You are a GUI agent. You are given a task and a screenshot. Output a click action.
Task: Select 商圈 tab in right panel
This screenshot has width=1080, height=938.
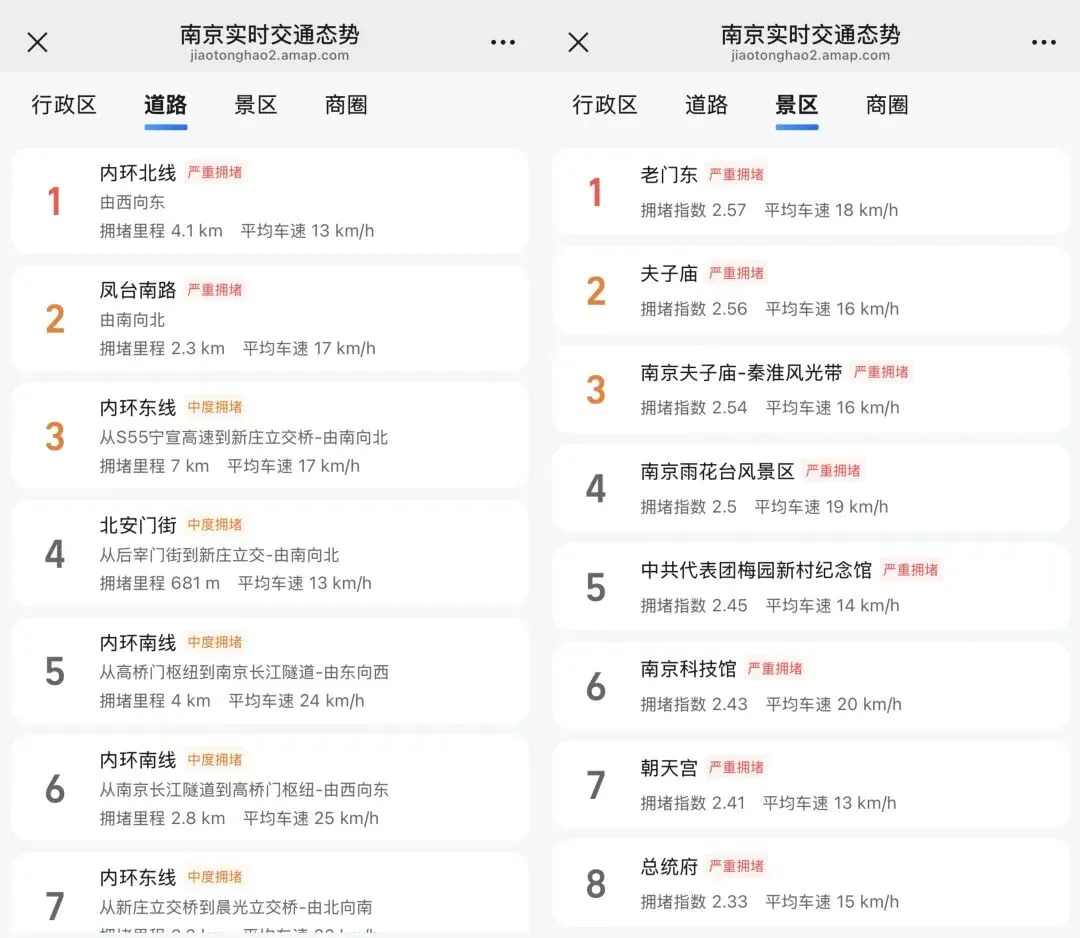click(x=887, y=105)
